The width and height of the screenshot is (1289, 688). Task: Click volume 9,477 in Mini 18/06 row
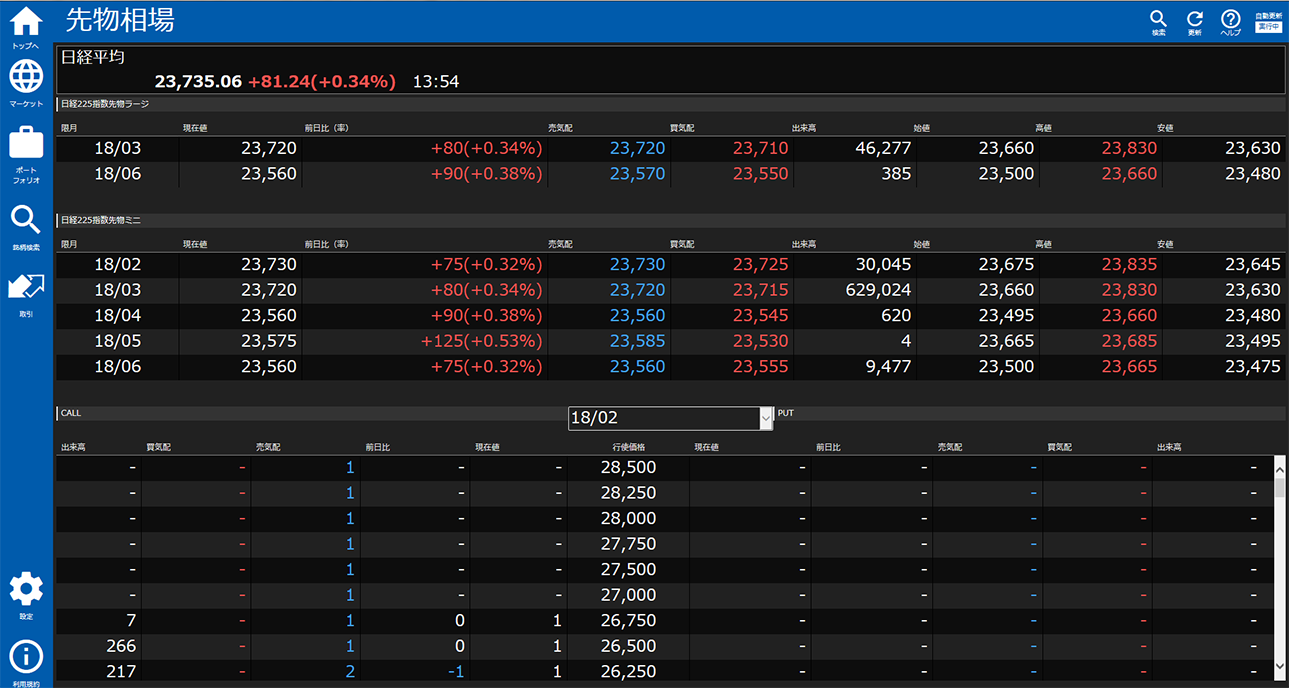tap(889, 366)
